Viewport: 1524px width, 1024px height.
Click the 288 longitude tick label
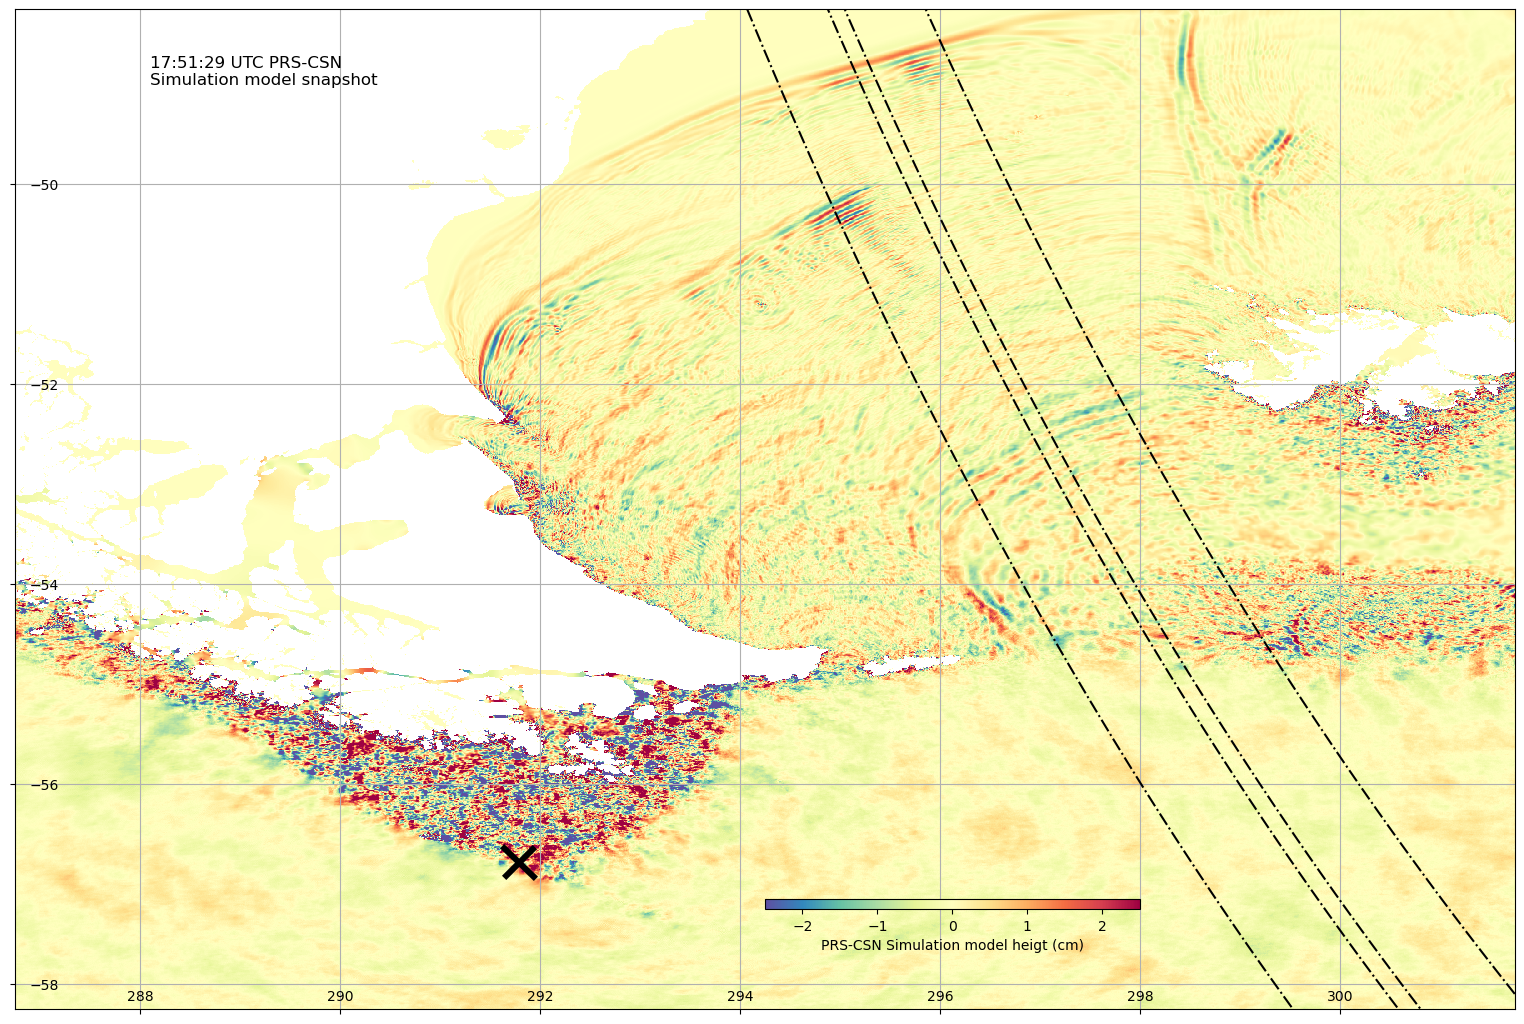(x=140, y=996)
